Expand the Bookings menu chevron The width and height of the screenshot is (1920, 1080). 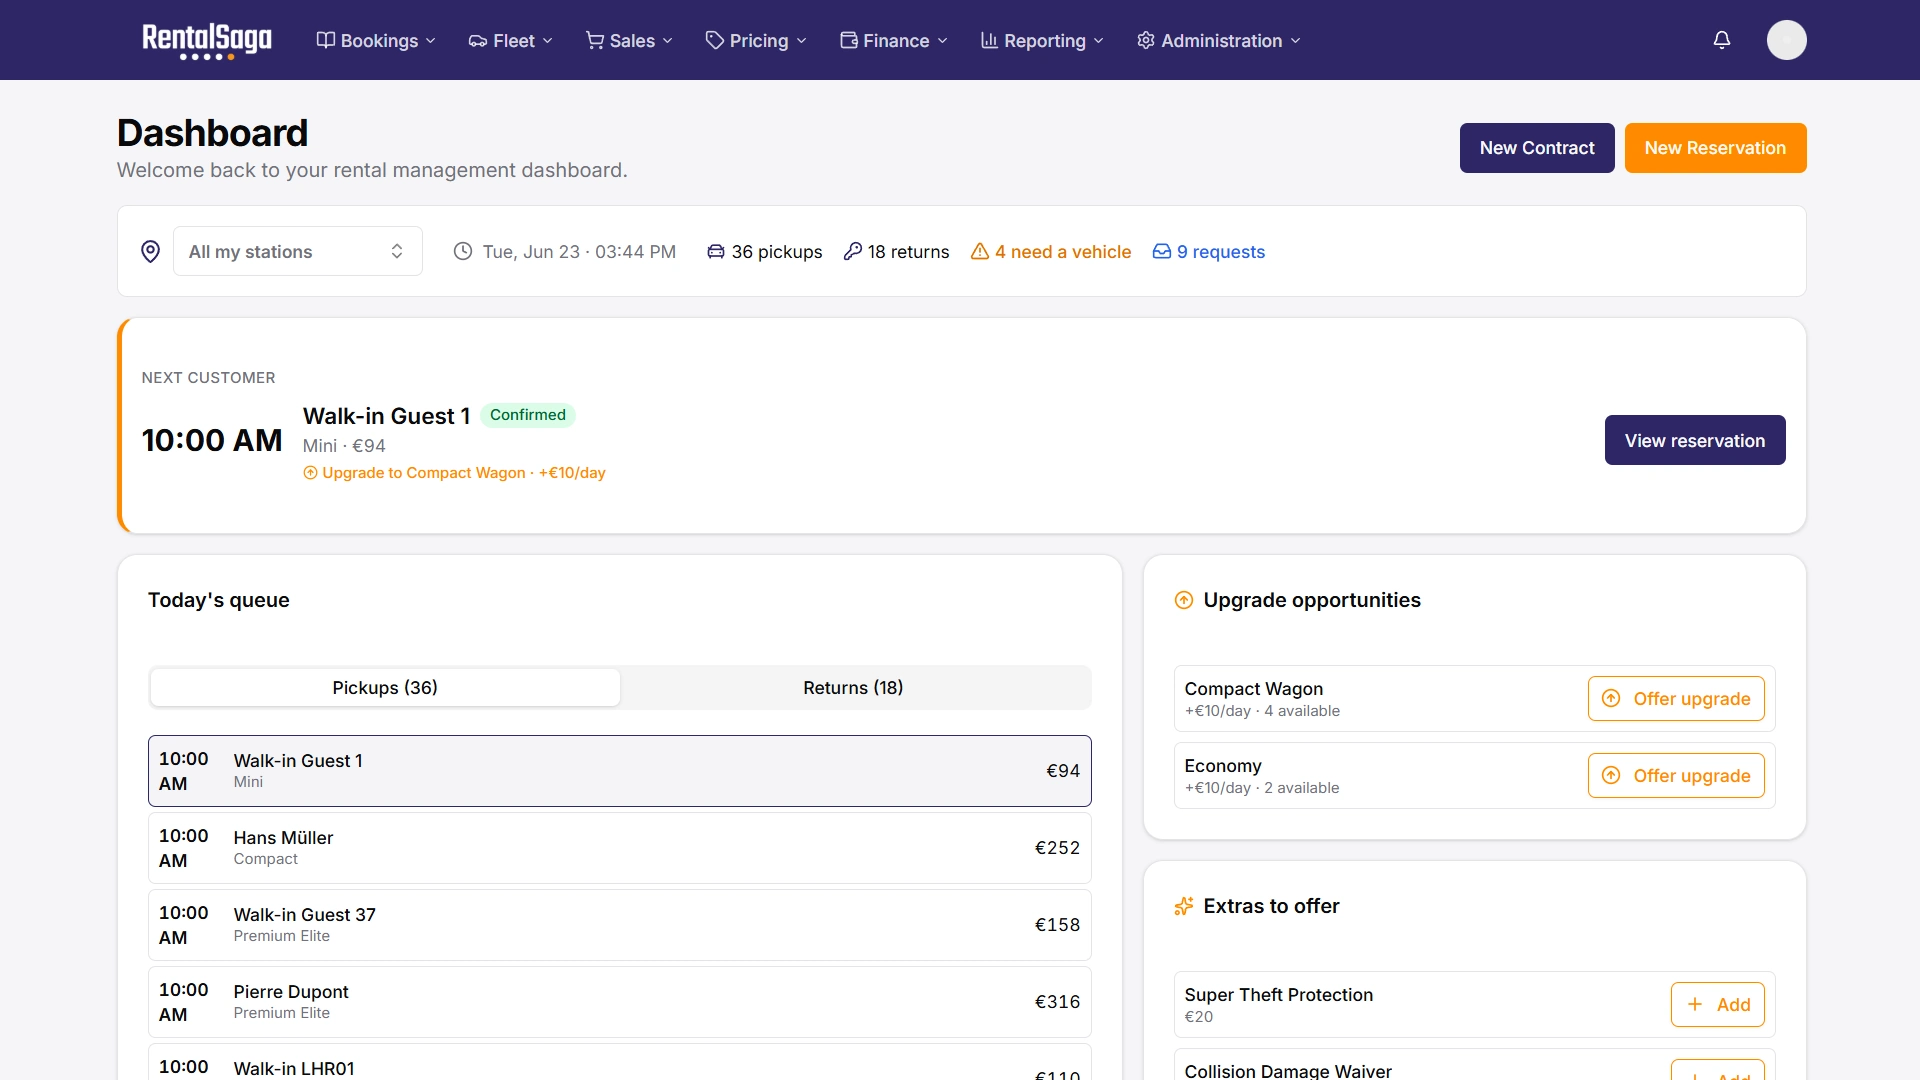[431, 41]
